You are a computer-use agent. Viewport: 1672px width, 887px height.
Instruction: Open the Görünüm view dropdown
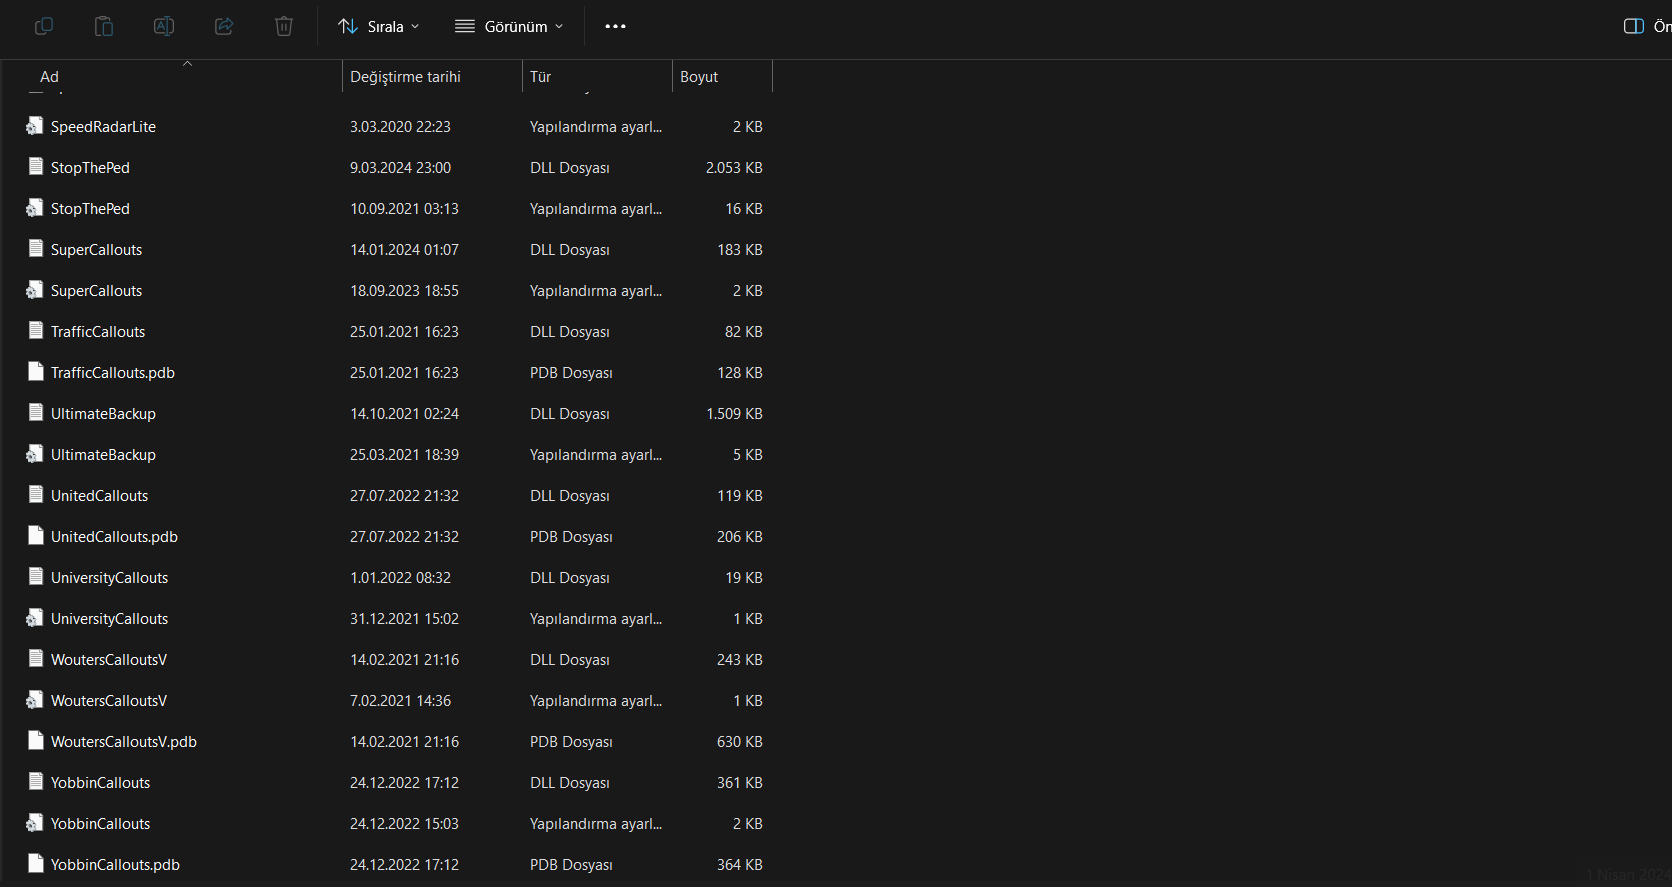pyautogui.click(x=509, y=26)
